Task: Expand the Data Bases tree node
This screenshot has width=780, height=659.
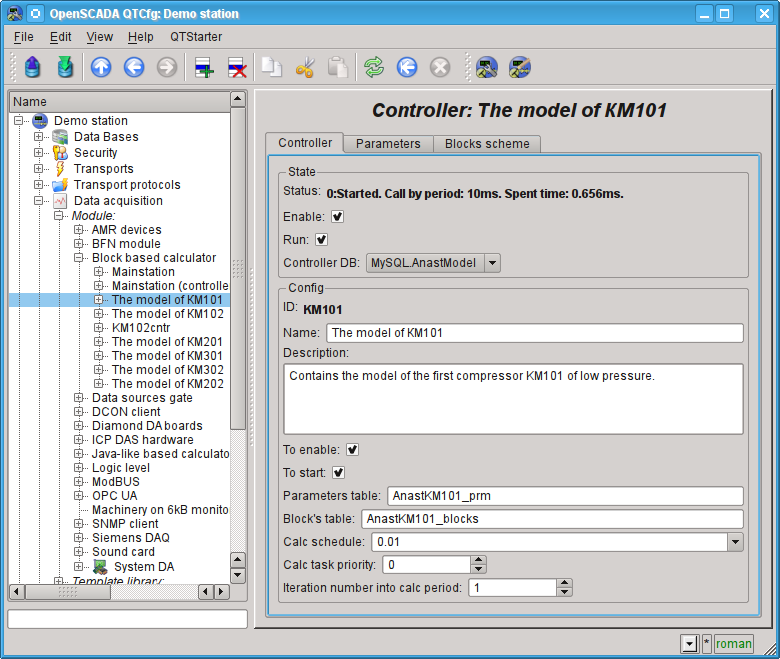Action: click(38, 136)
